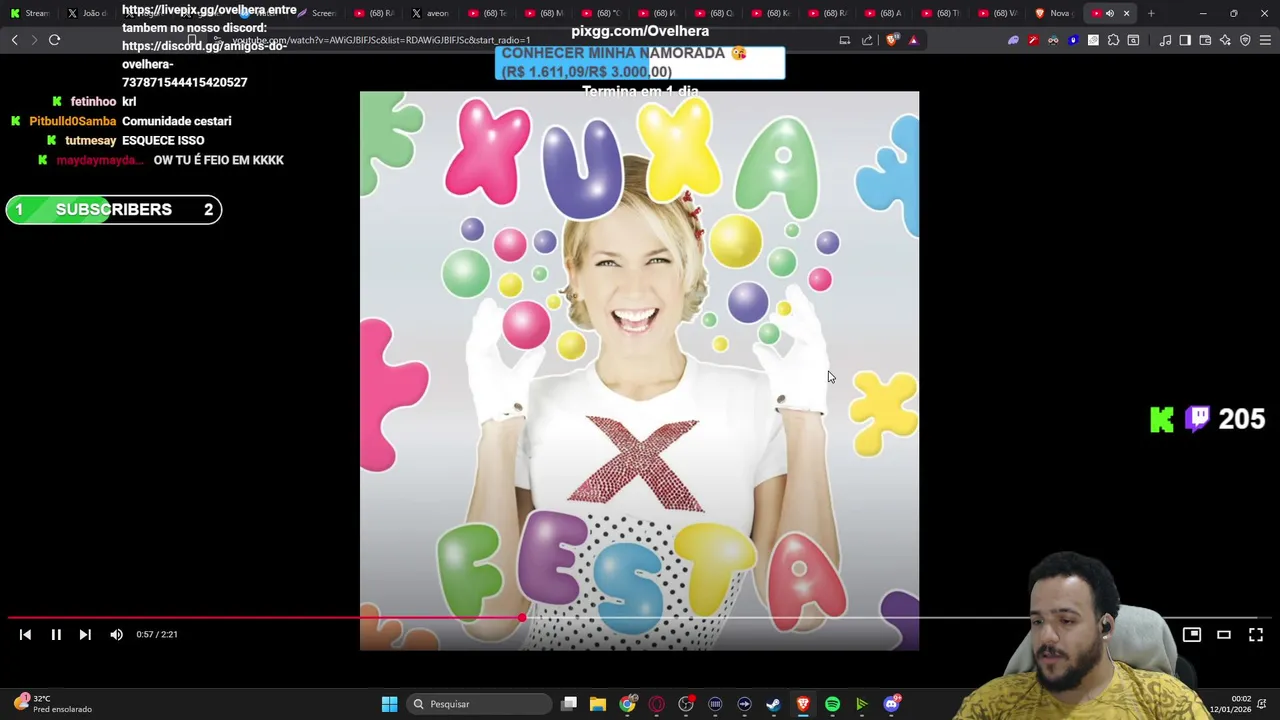This screenshot has height=720, width=1280.
Task: Open Opera GX from the taskbar
Action: (x=656, y=704)
